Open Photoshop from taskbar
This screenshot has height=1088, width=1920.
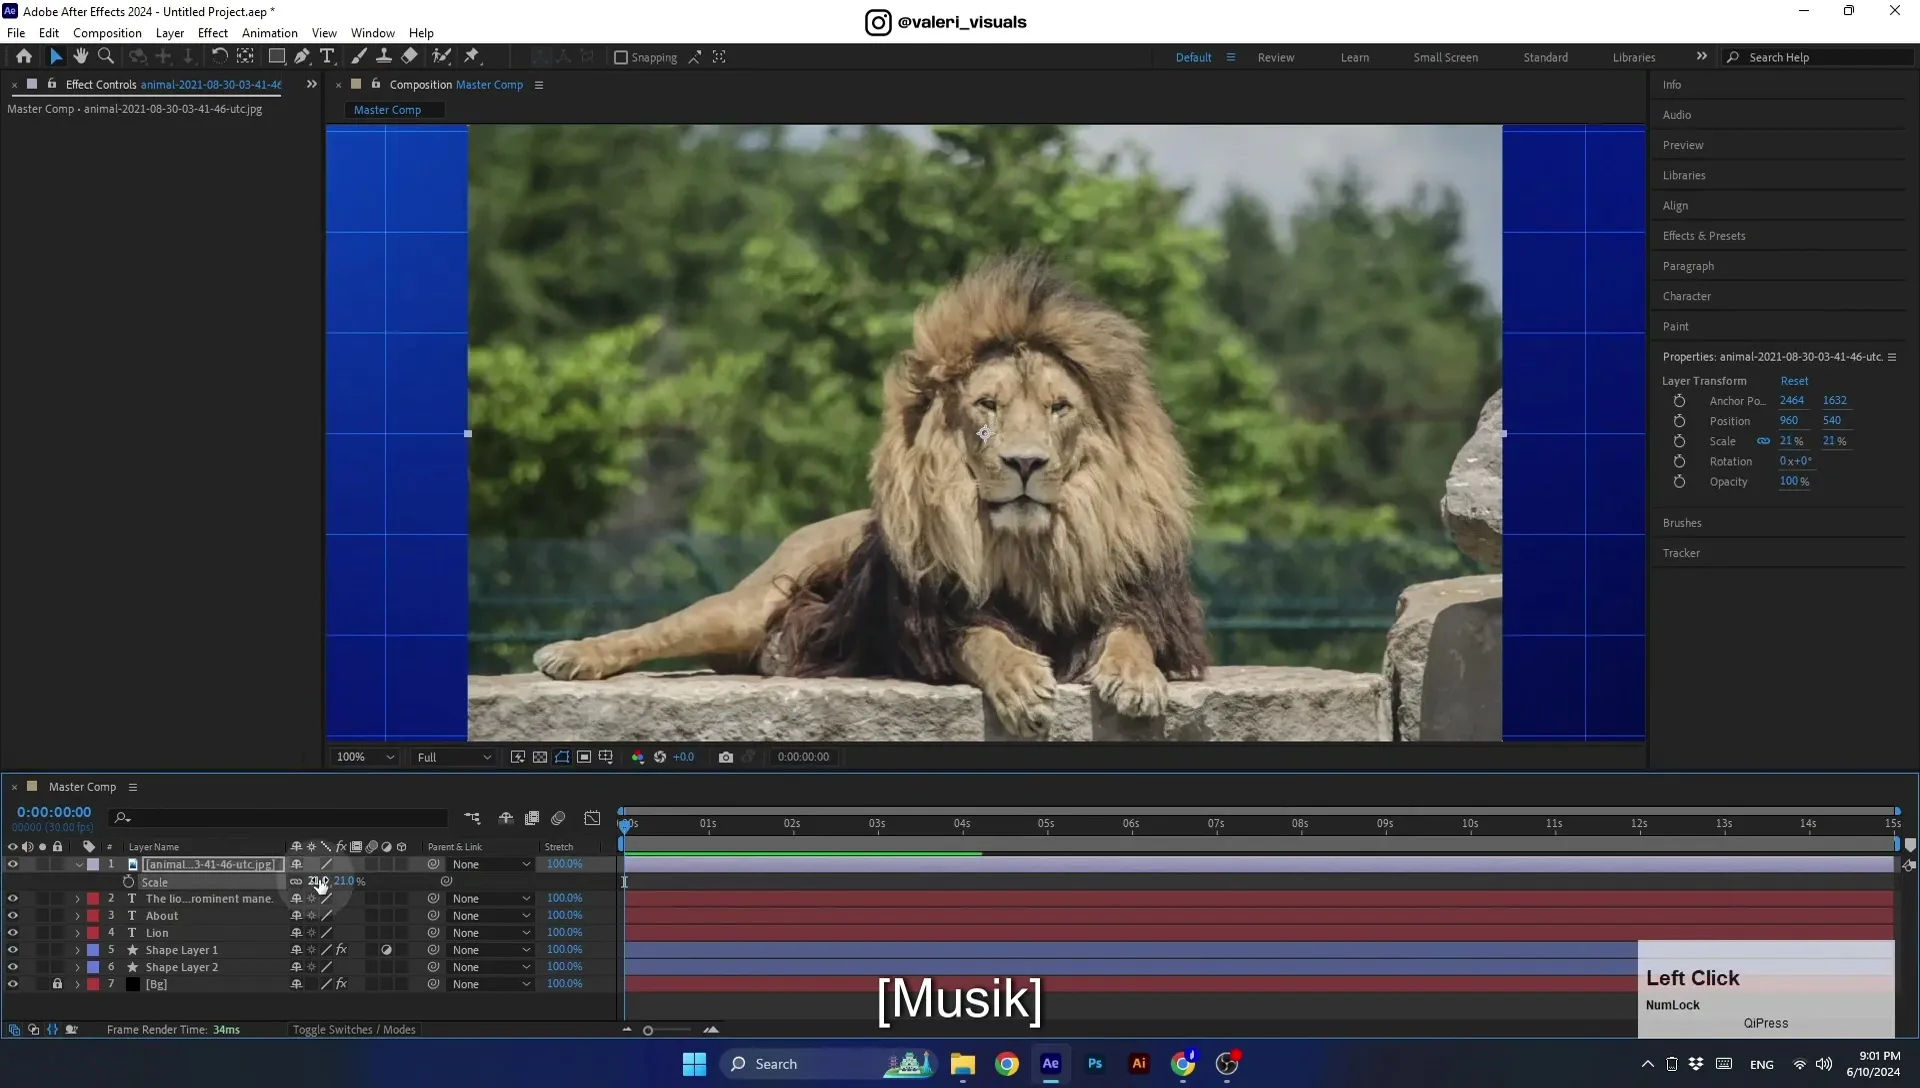coord(1095,1064)
